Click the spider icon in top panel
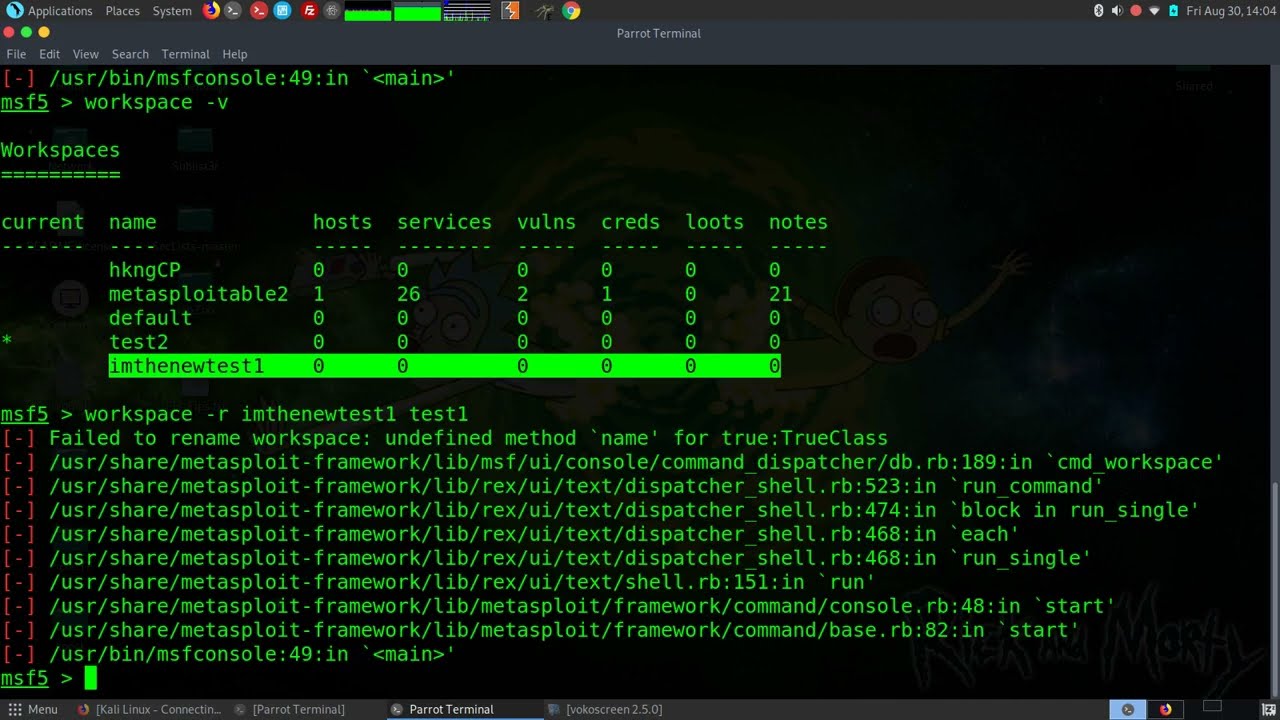This screenshot has width=1280, height=720. click(x=543, y=11)
